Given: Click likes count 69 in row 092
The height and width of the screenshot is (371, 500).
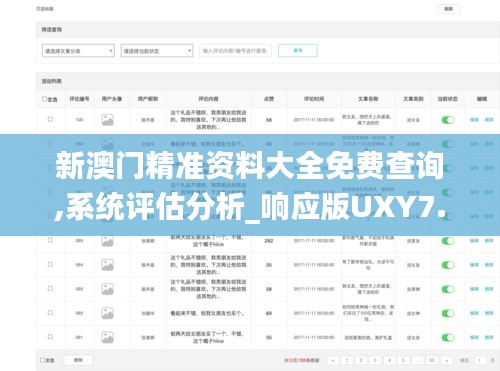Looking at the screenshot, I should pos(269,313).
